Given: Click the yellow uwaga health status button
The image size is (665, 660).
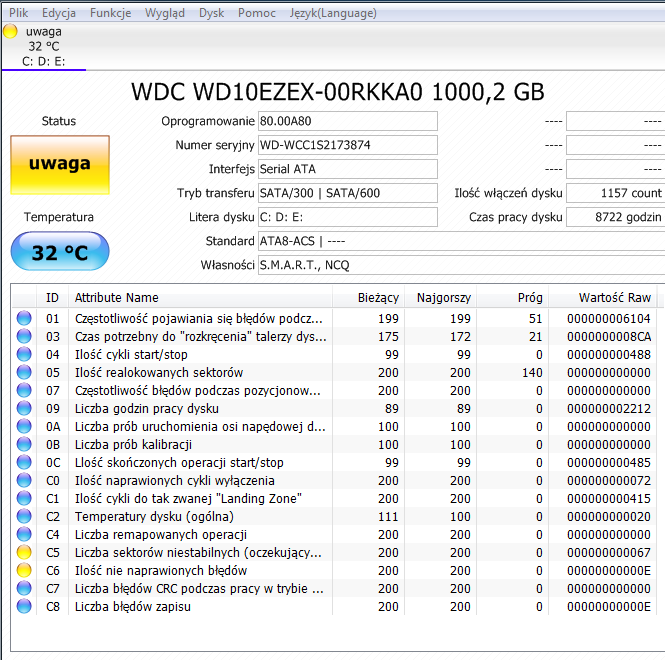Looking at the screenshot, I should [x=60, y=165].
